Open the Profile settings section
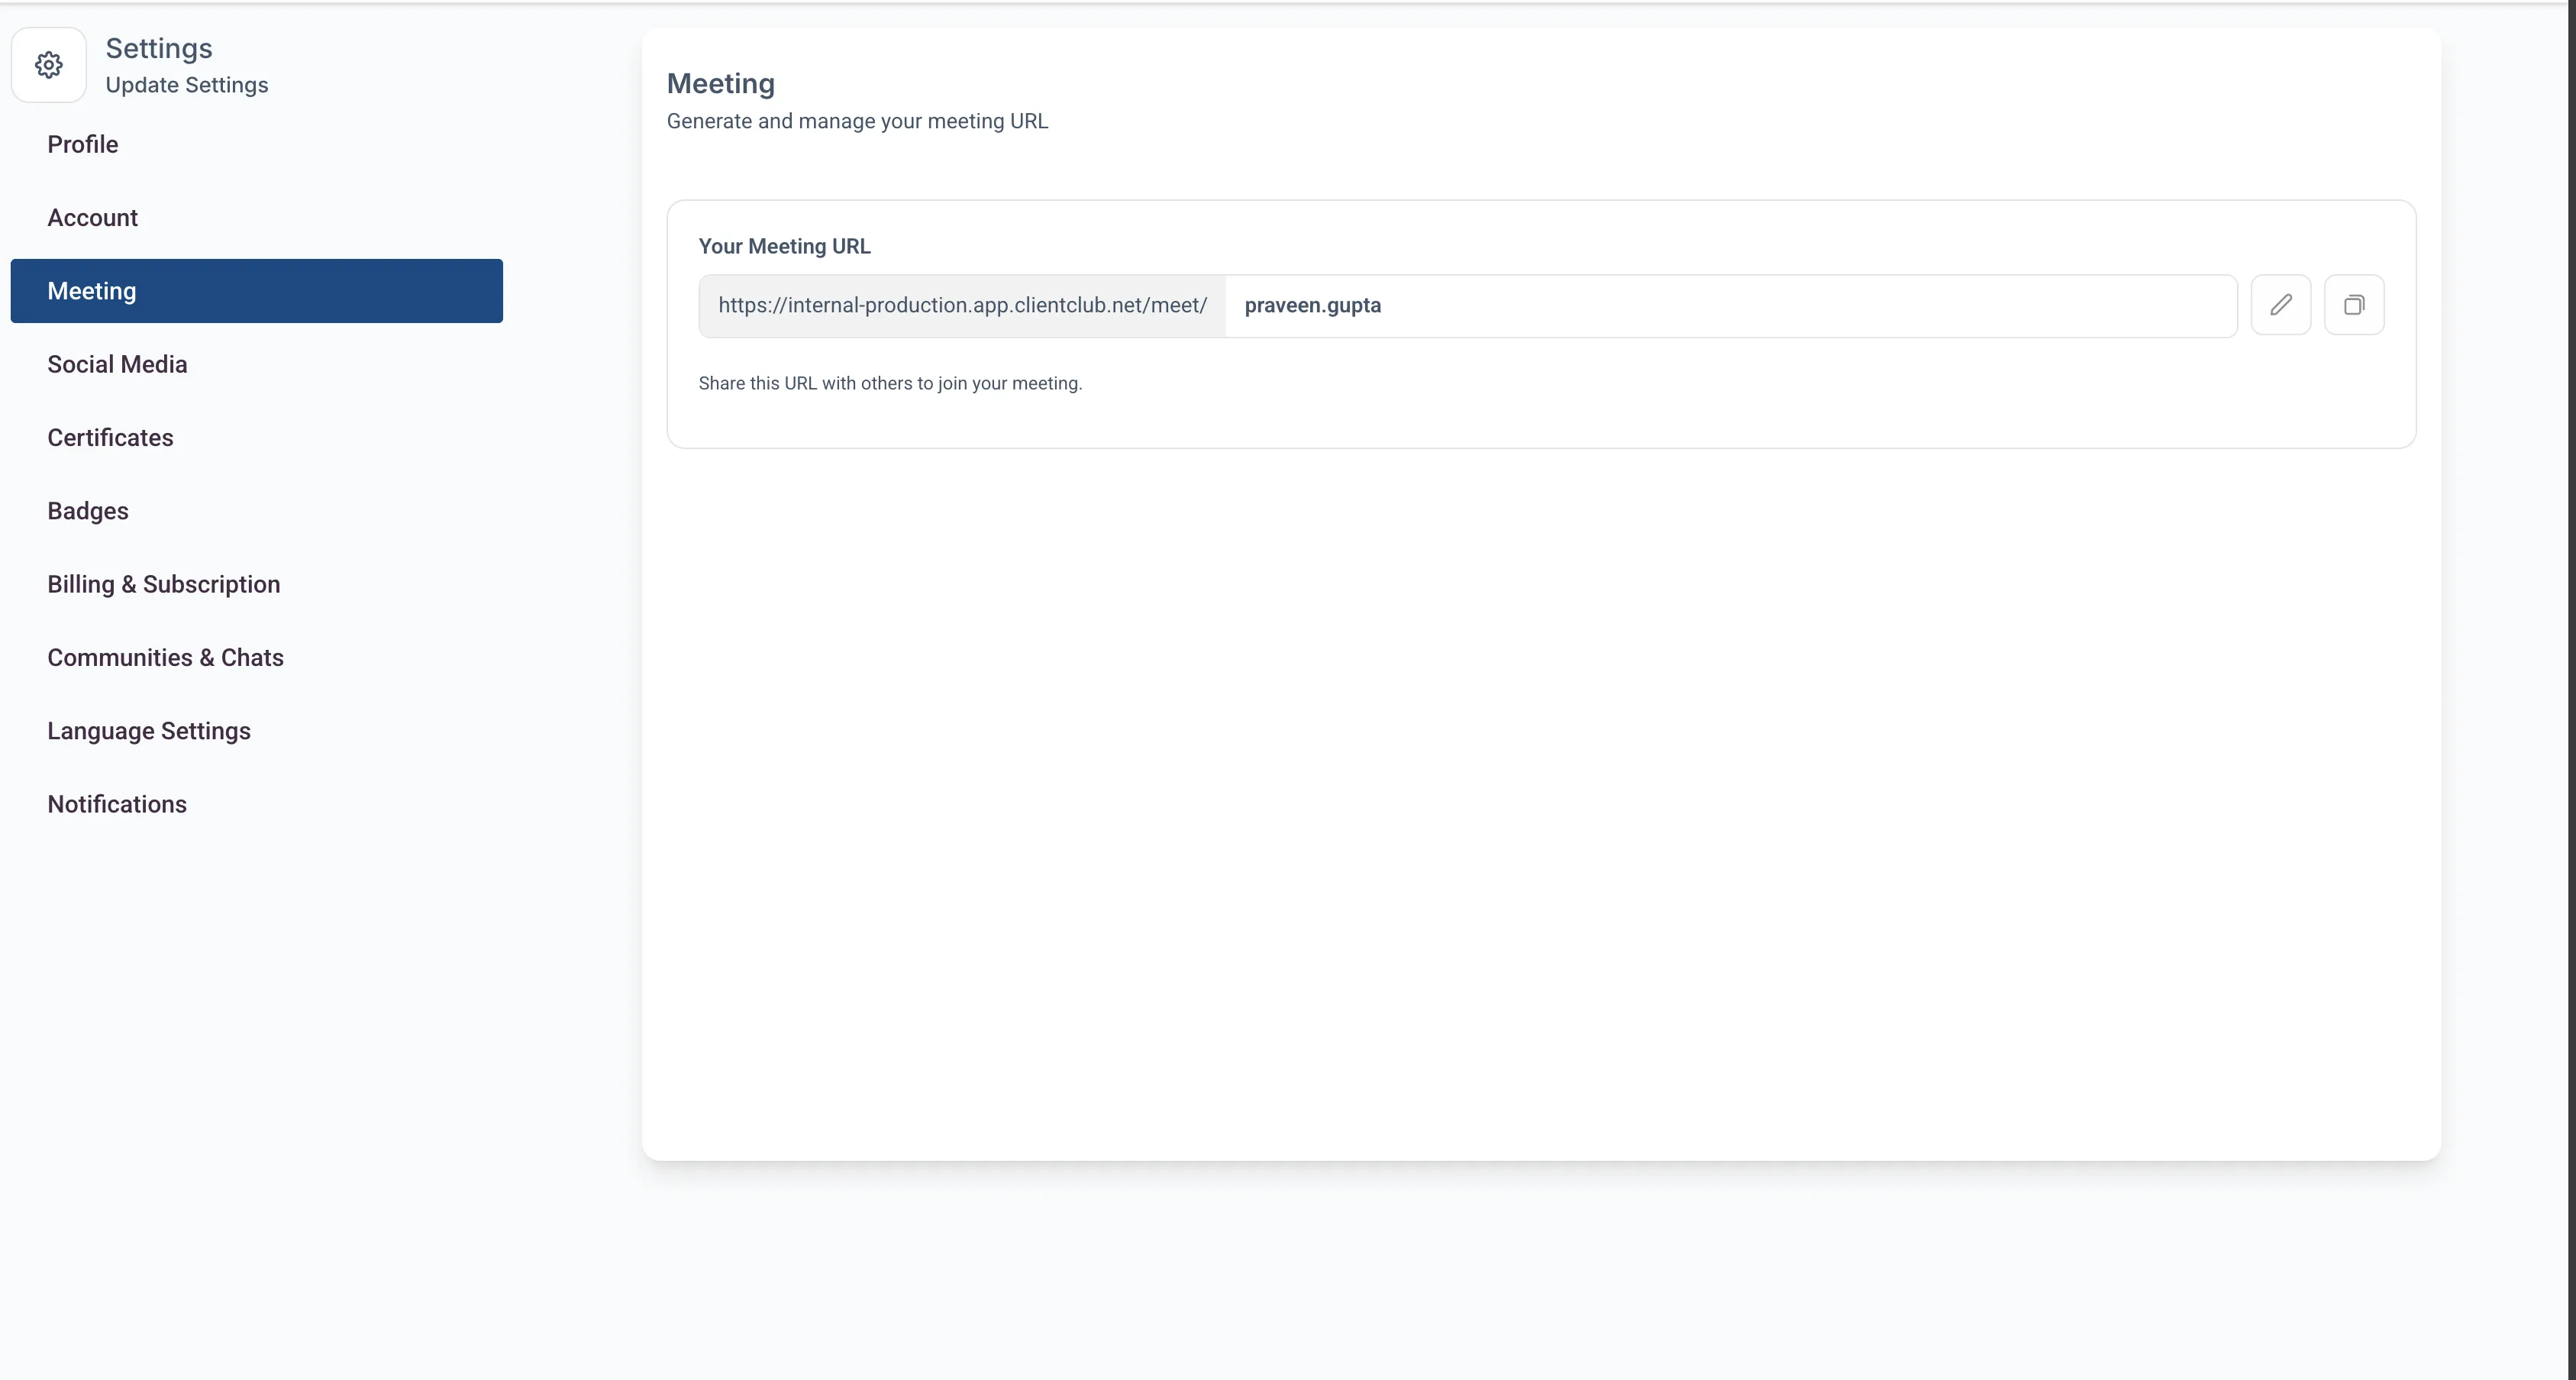The height and width of the screenshot is (1380, 2576). pyautogui.click(x=83, y=144)
